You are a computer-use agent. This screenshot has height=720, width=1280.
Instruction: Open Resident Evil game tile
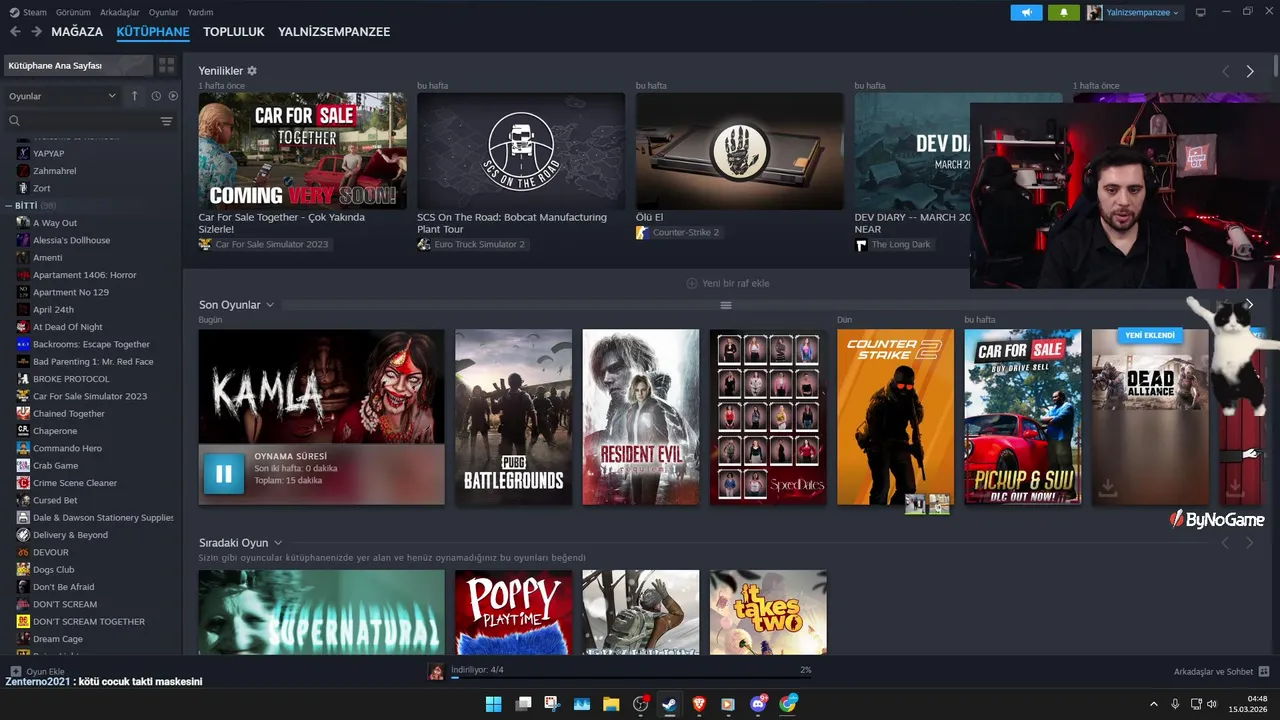point(641,417)
